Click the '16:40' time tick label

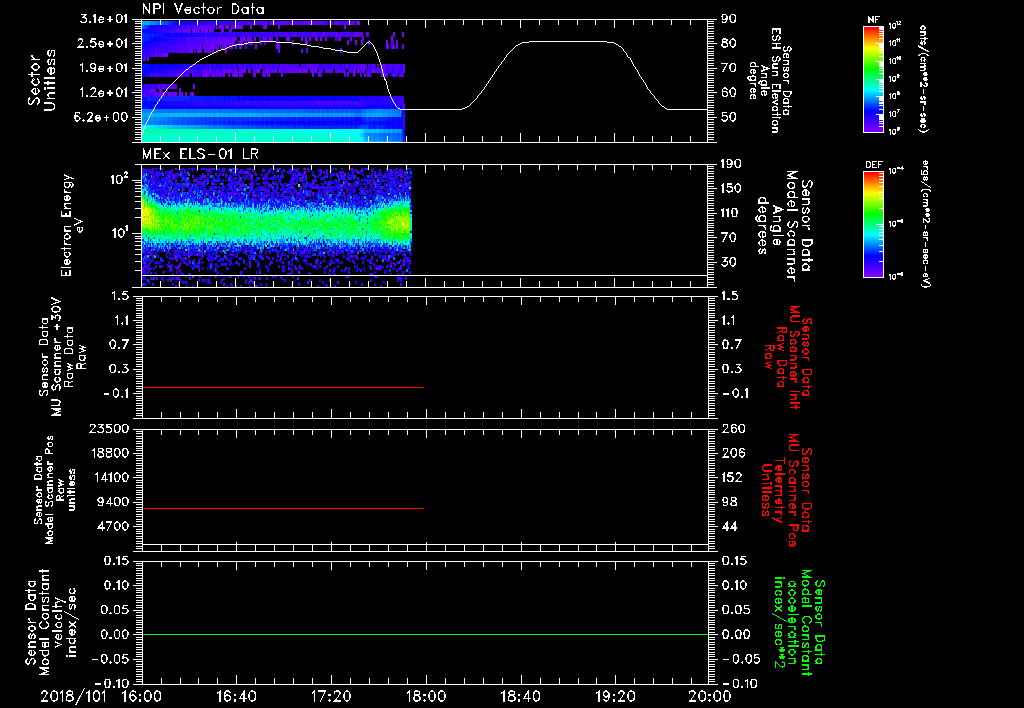coord(236,696)
